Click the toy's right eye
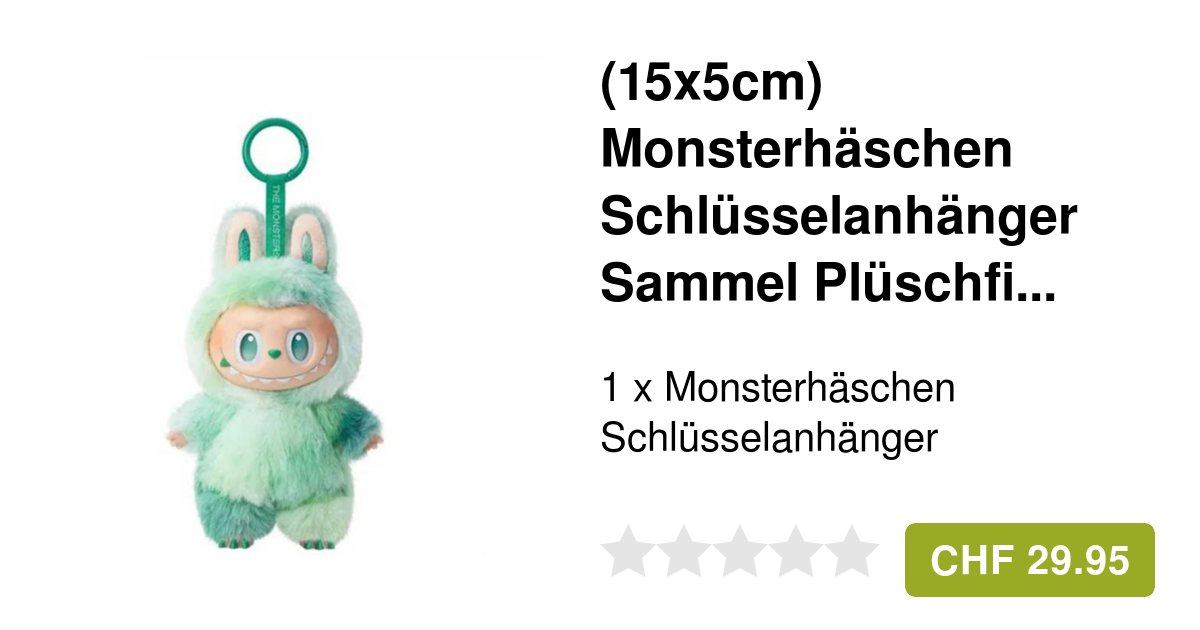Viewport: 1200px width, 630px height. tap(299, 346)
